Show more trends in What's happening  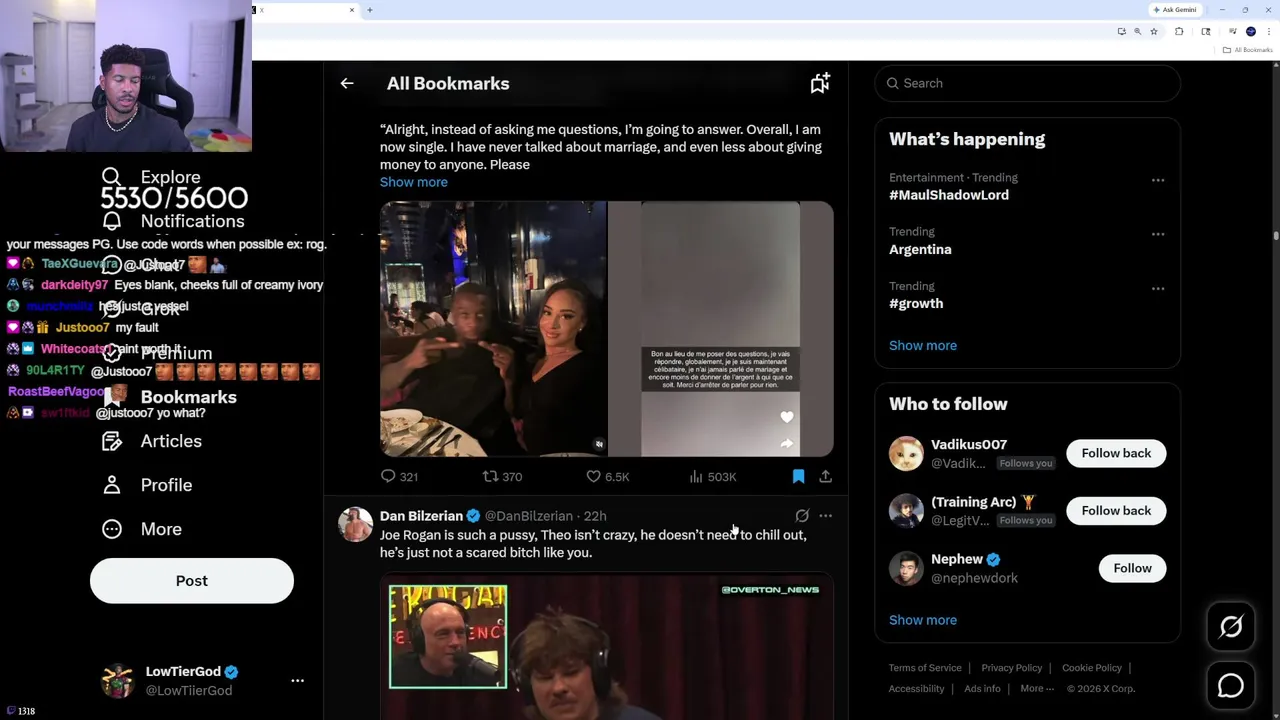[923, 345]
